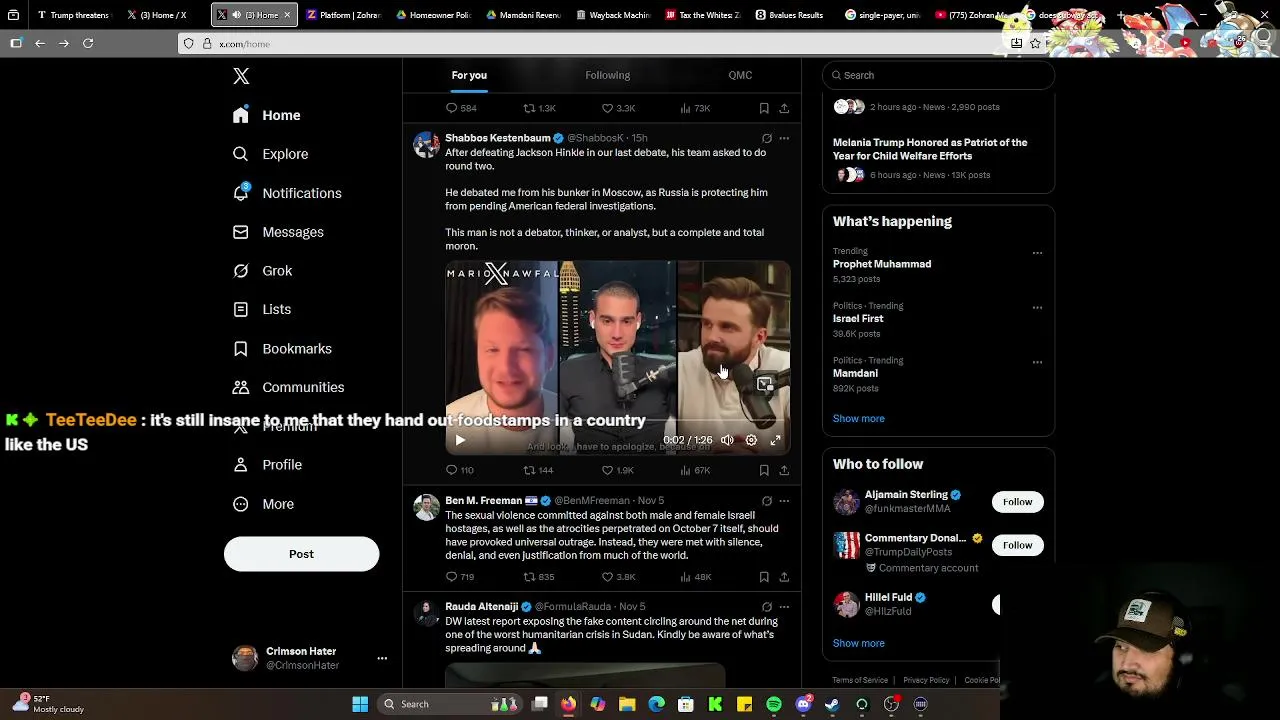Open Home in the X sidebar
The height and width of the screenshot is (720, 1280).
pyautogui.click(x=266, y=115)
